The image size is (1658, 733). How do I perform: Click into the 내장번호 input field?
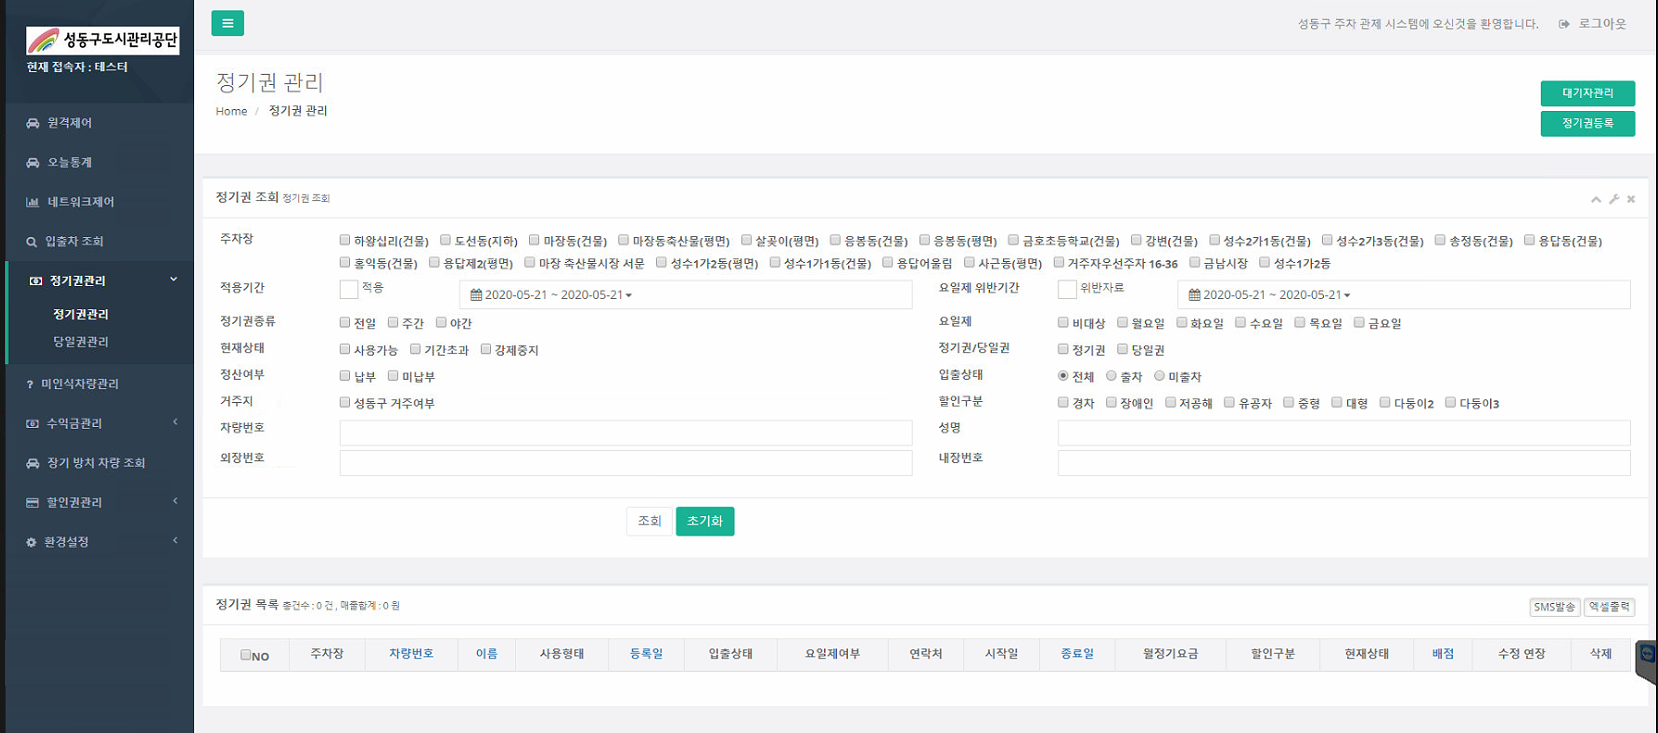pos(1344,463)
